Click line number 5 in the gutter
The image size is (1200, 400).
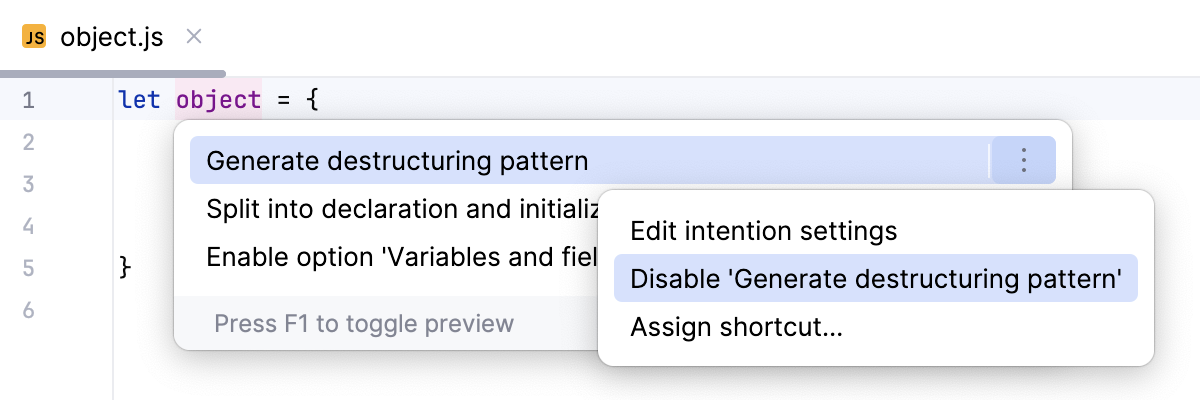[28, 268]
